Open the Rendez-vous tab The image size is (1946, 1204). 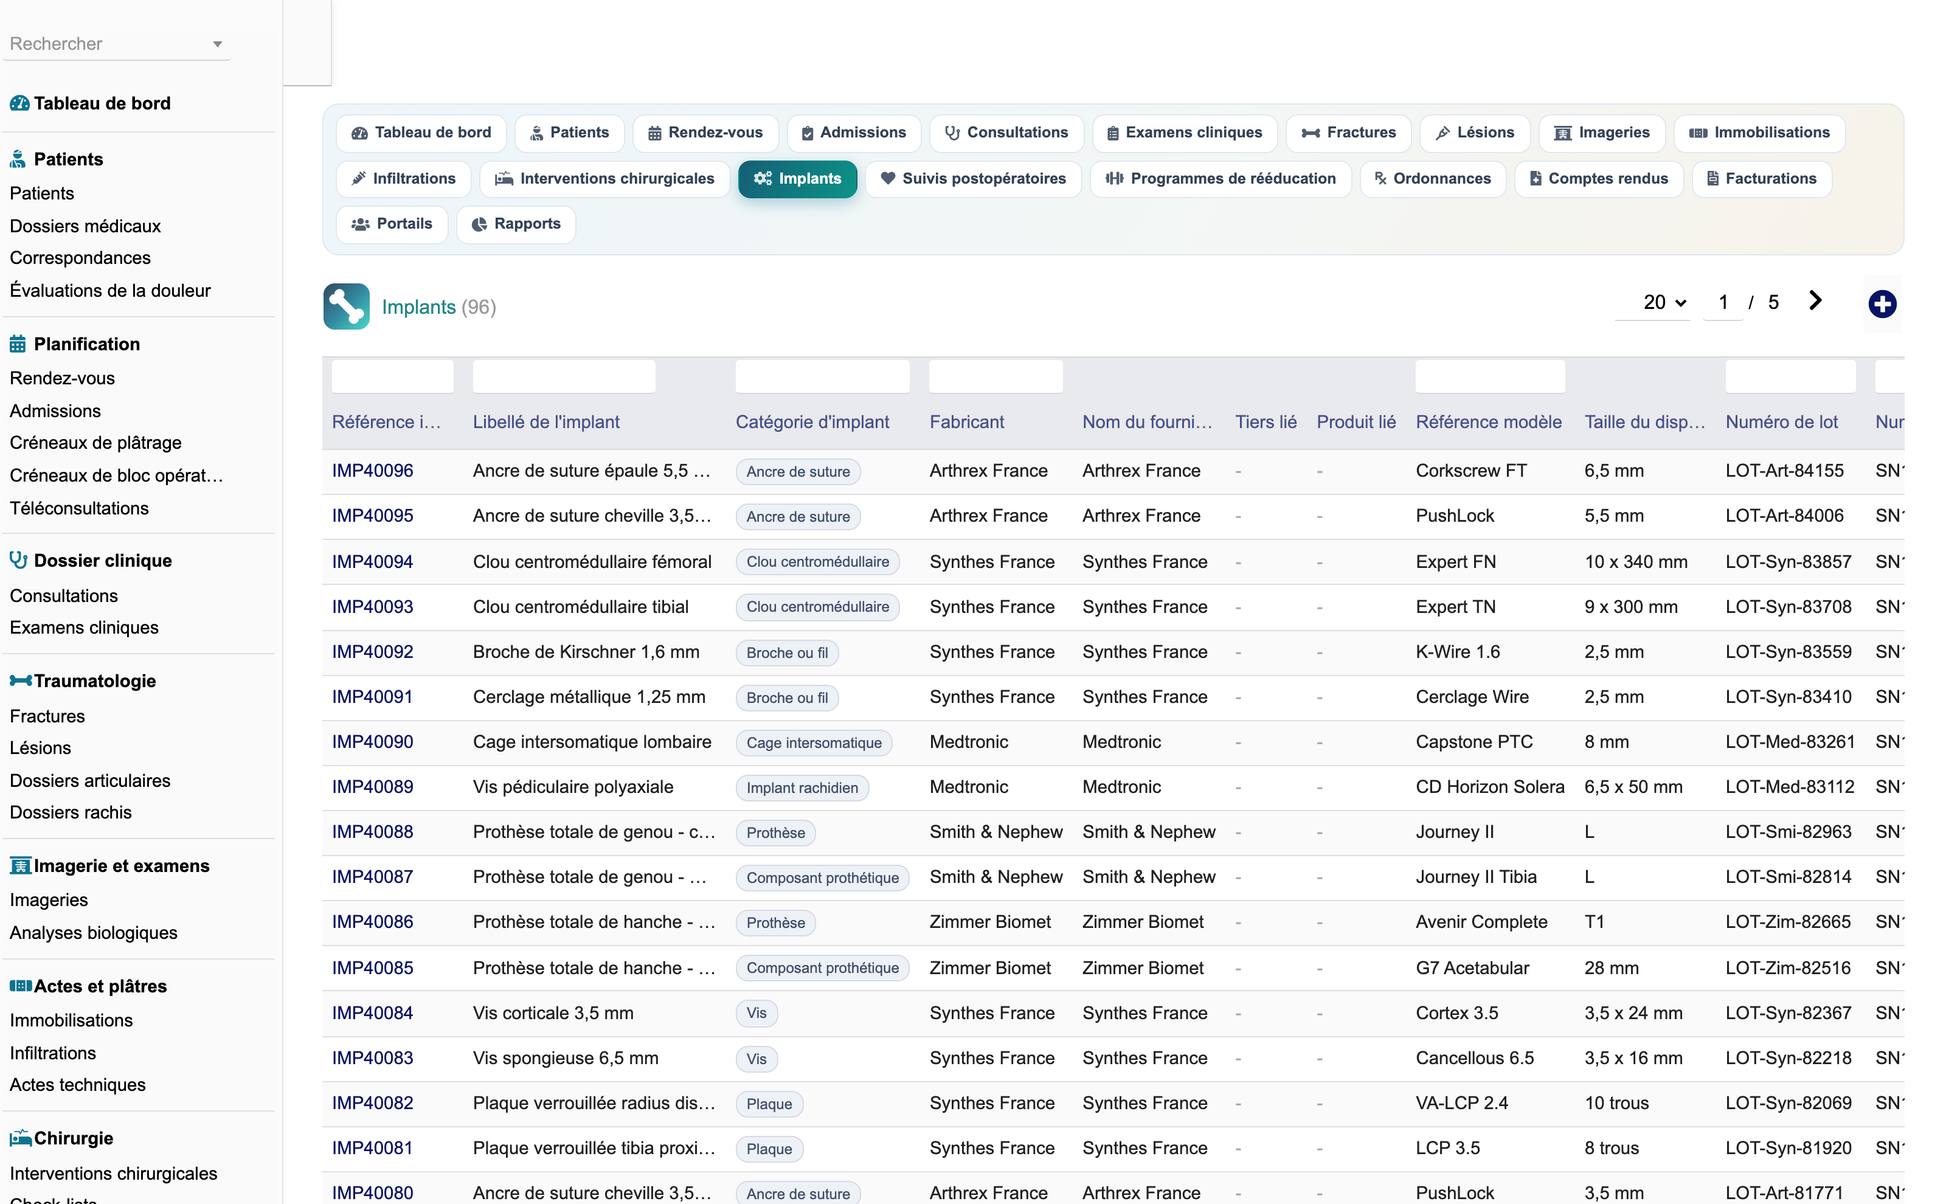point(705,133)
